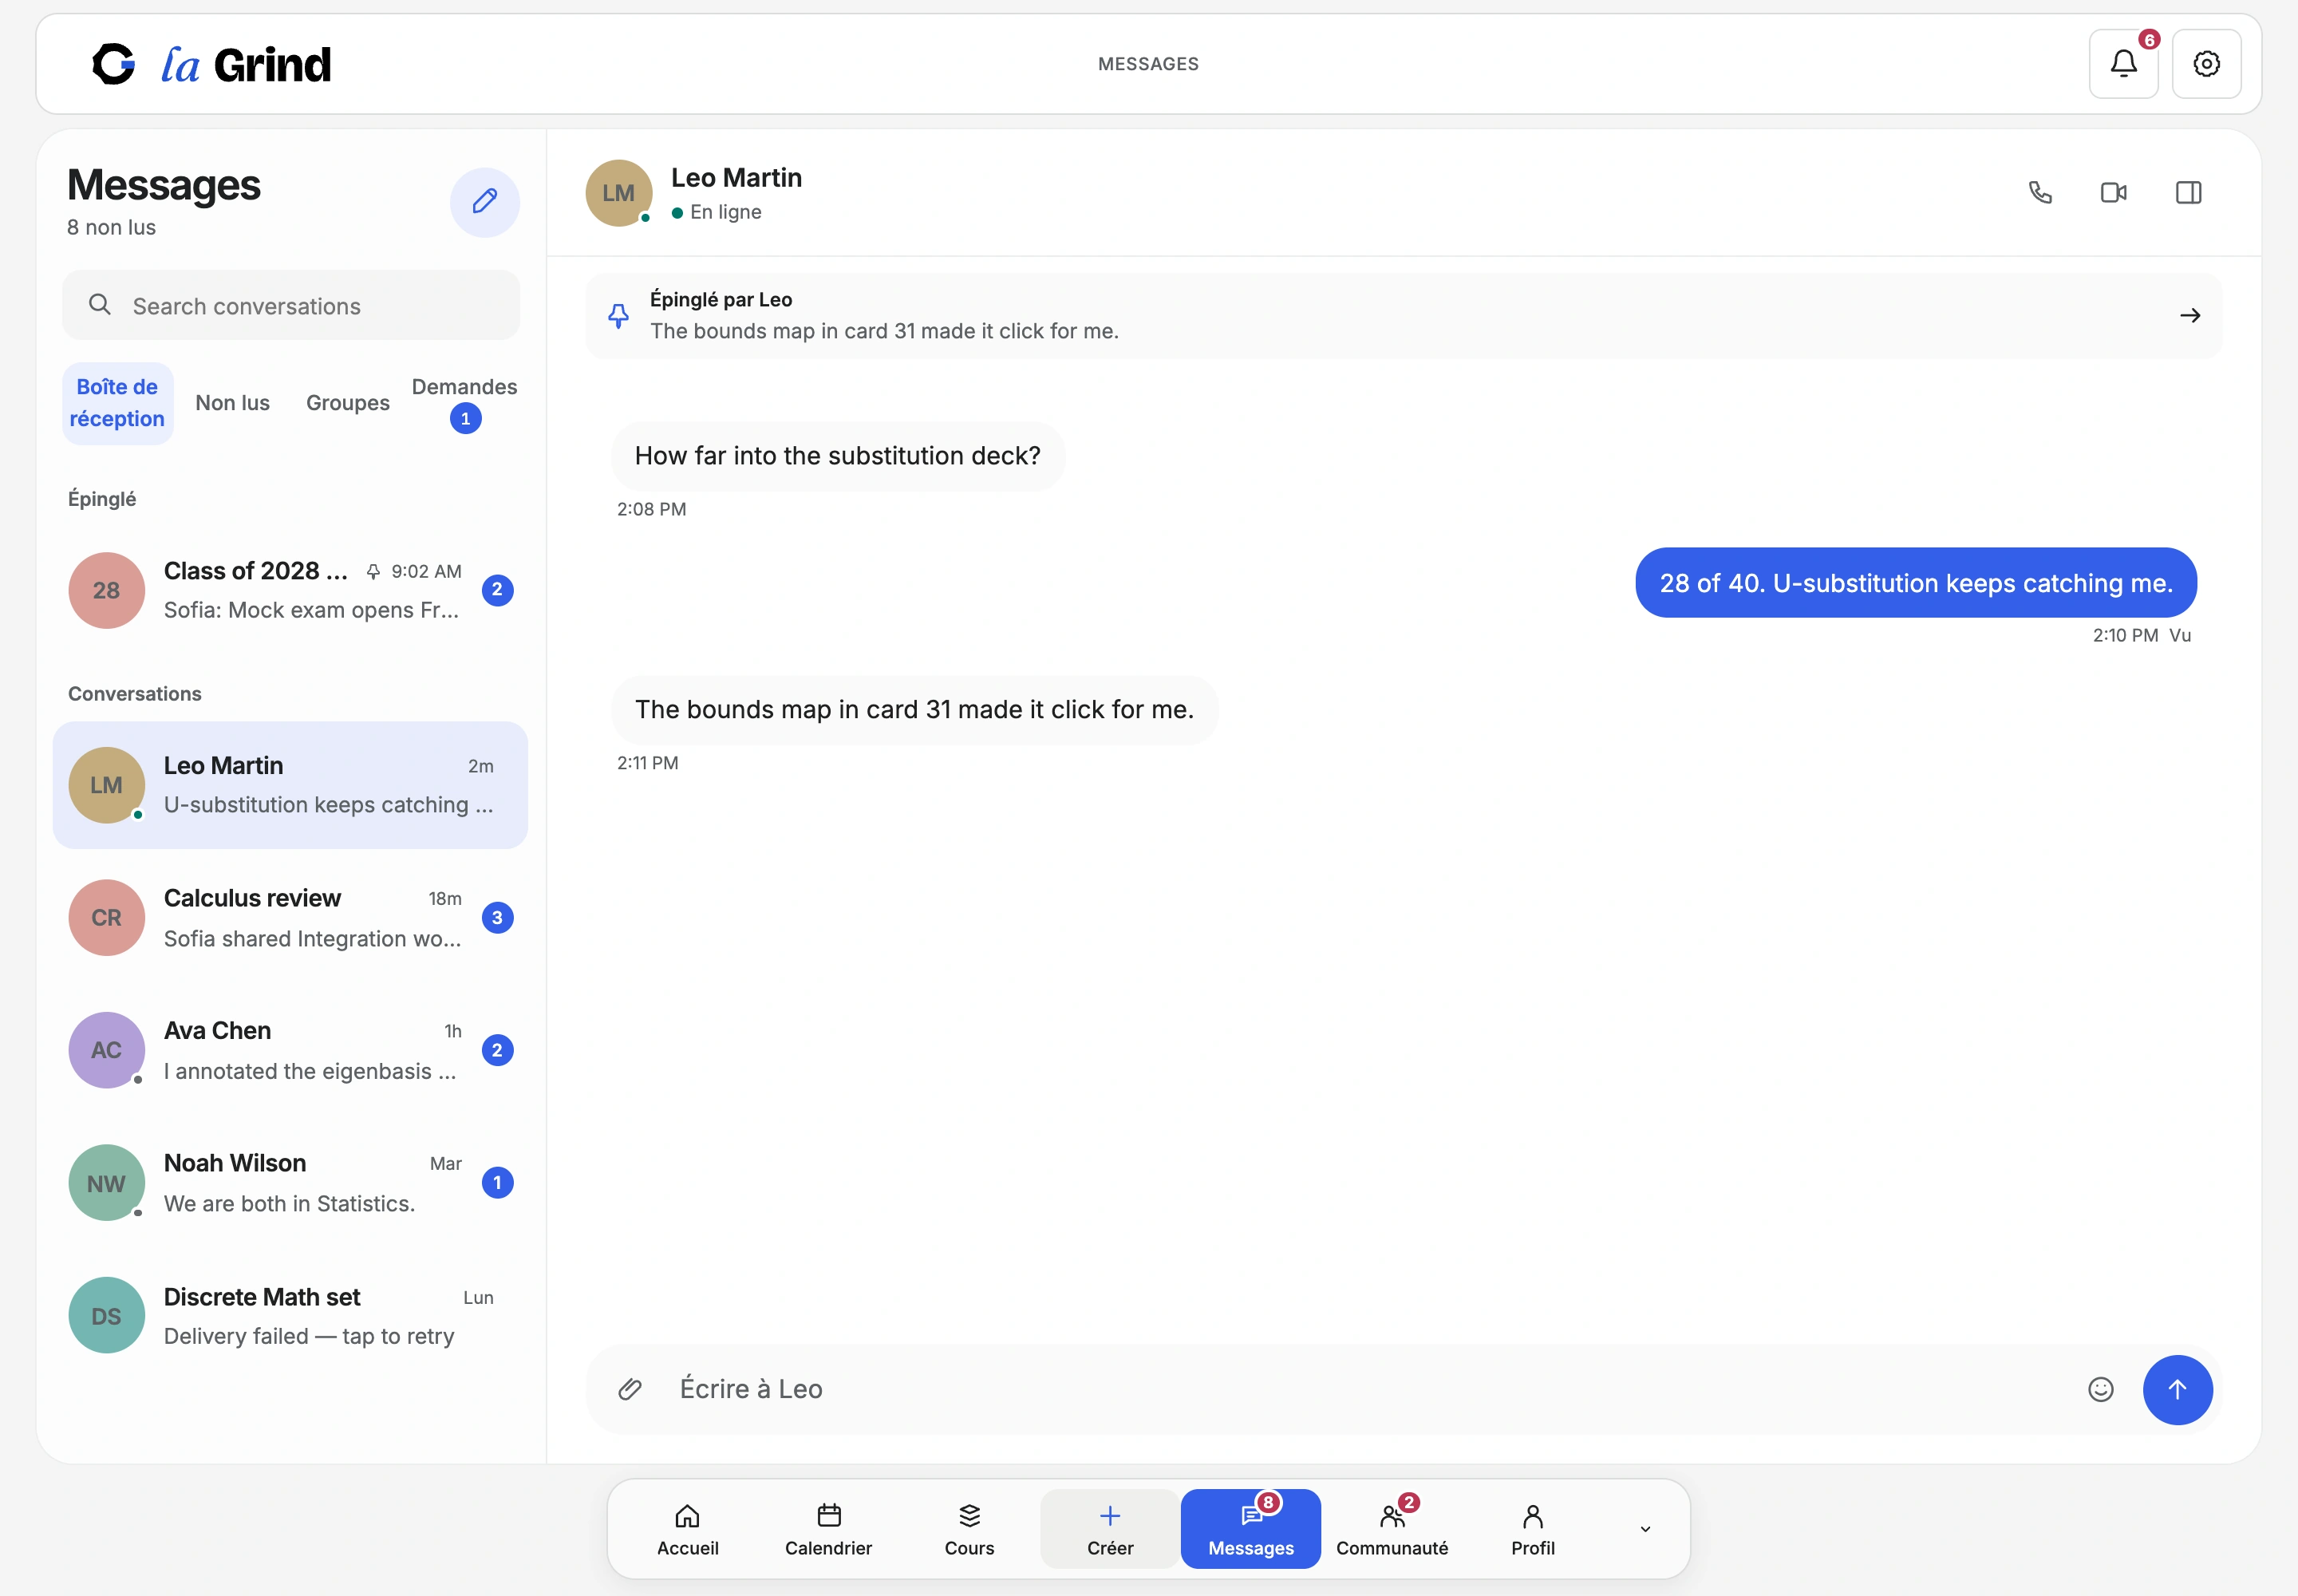Focus the Search conversations field
Image resolution: width=2298 pixels, height=1596 pixels.
pos(291,305)
